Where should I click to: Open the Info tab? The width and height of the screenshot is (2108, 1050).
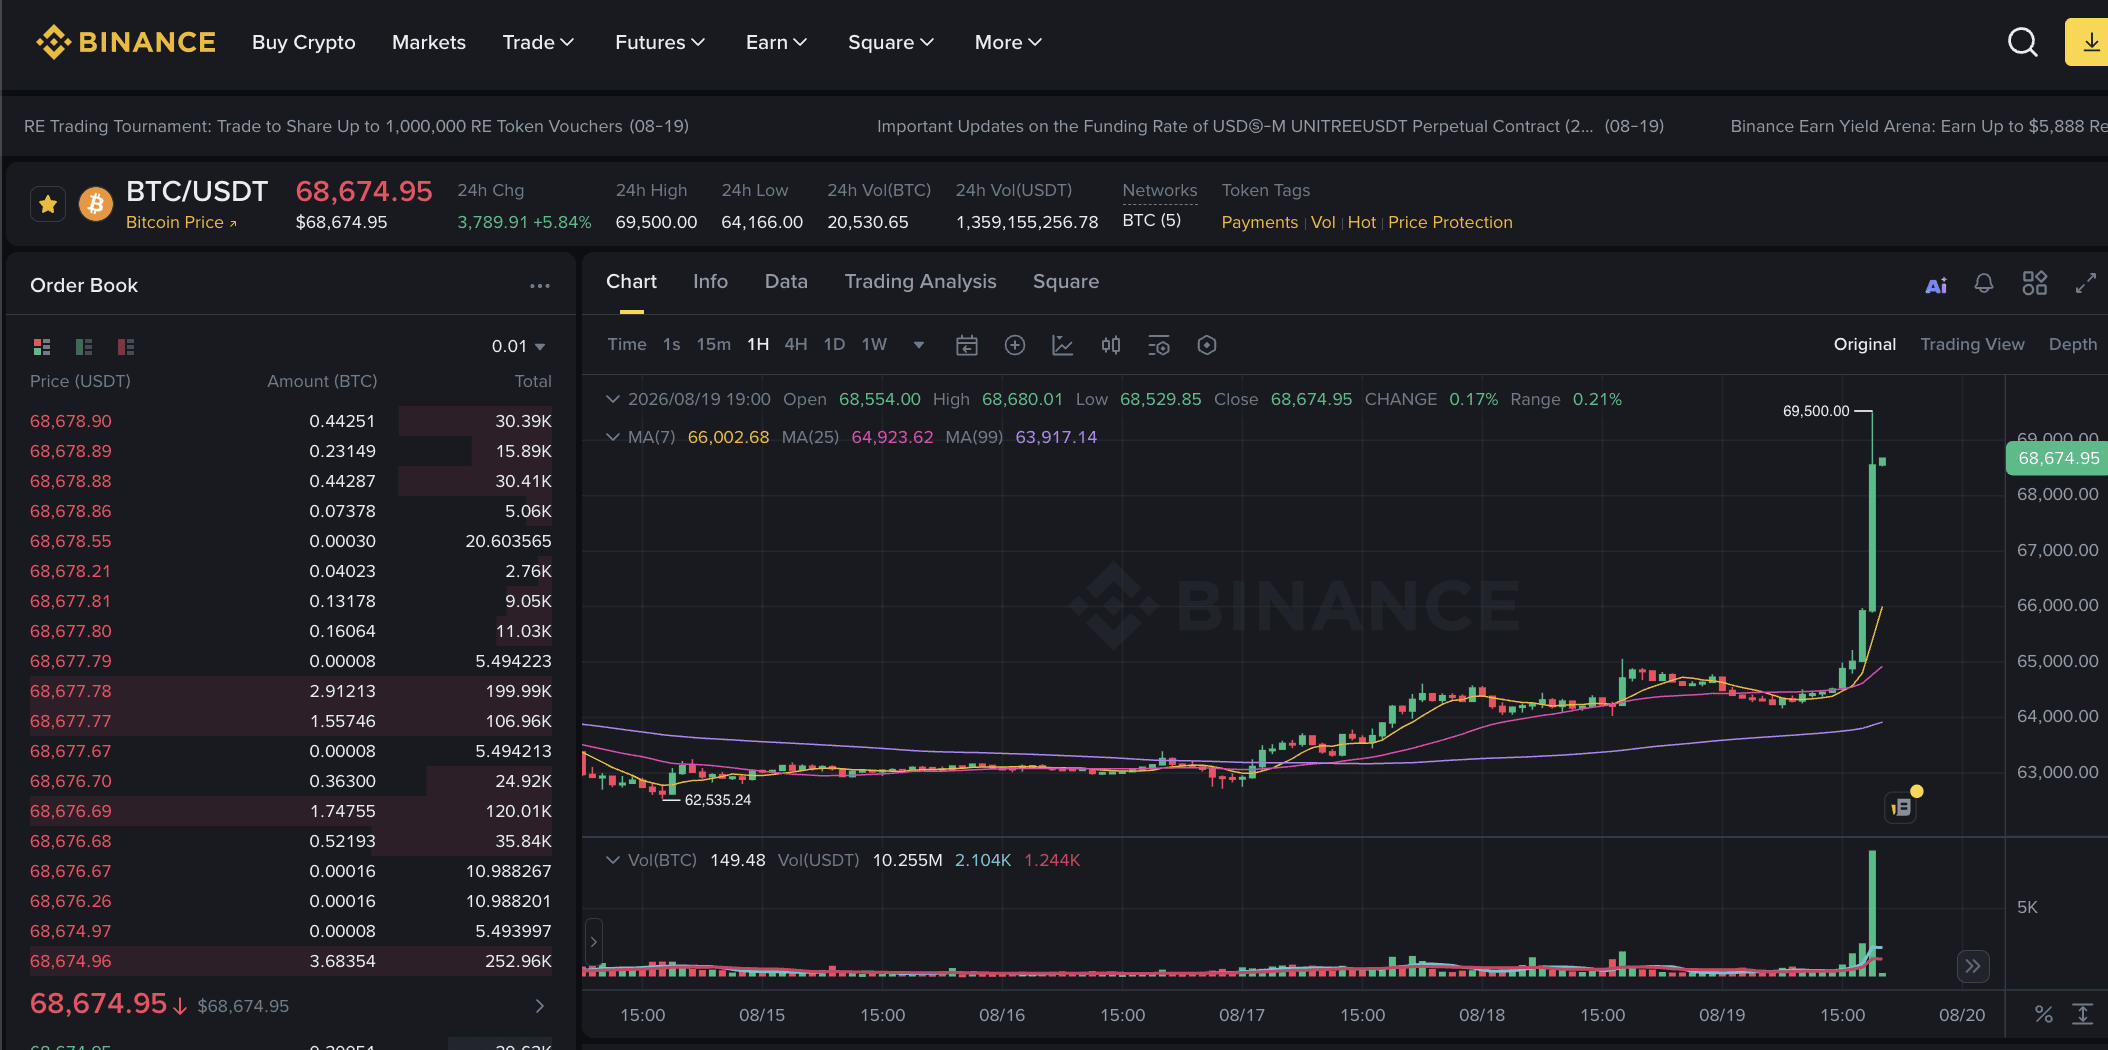coord(710,282)
